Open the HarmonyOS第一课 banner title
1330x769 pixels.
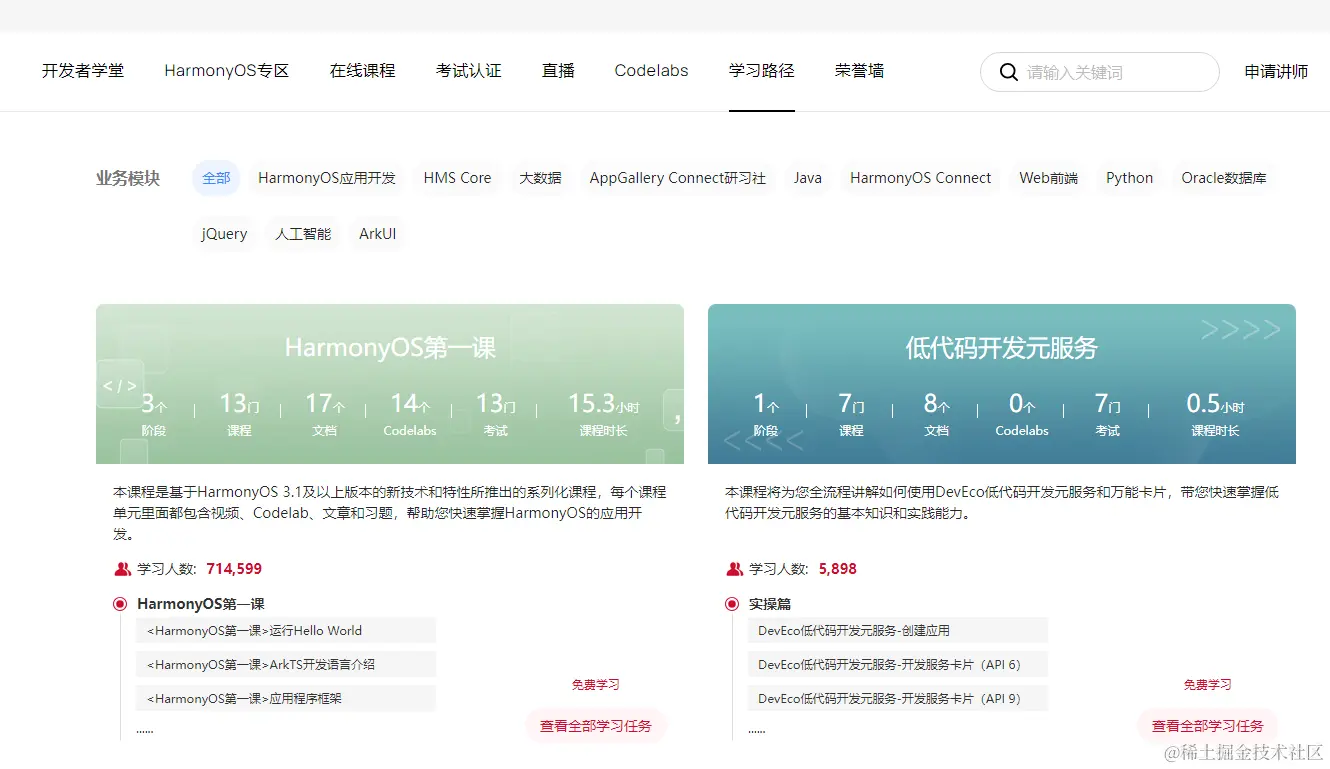click(390, 348)
